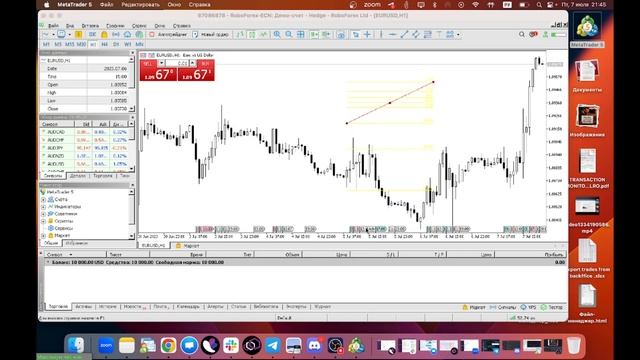Select the text label tool icon
Screen dimensions: 640x360
439,35
